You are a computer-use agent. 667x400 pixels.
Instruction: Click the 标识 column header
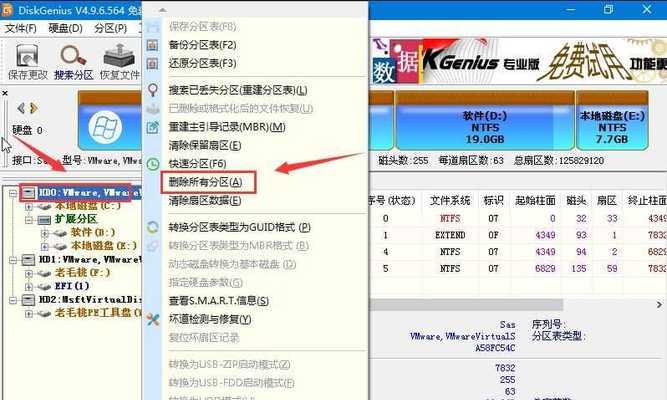tap(493, 200)
